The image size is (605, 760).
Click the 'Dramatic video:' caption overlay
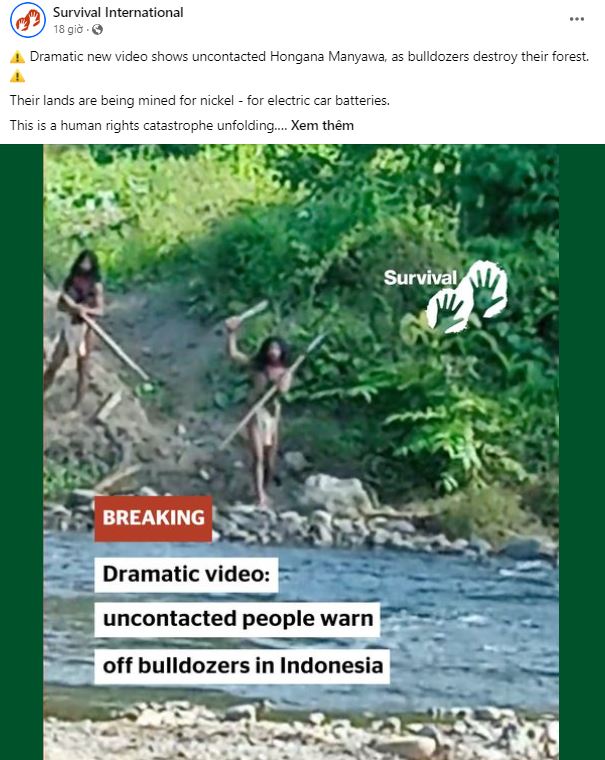(186, 574)
